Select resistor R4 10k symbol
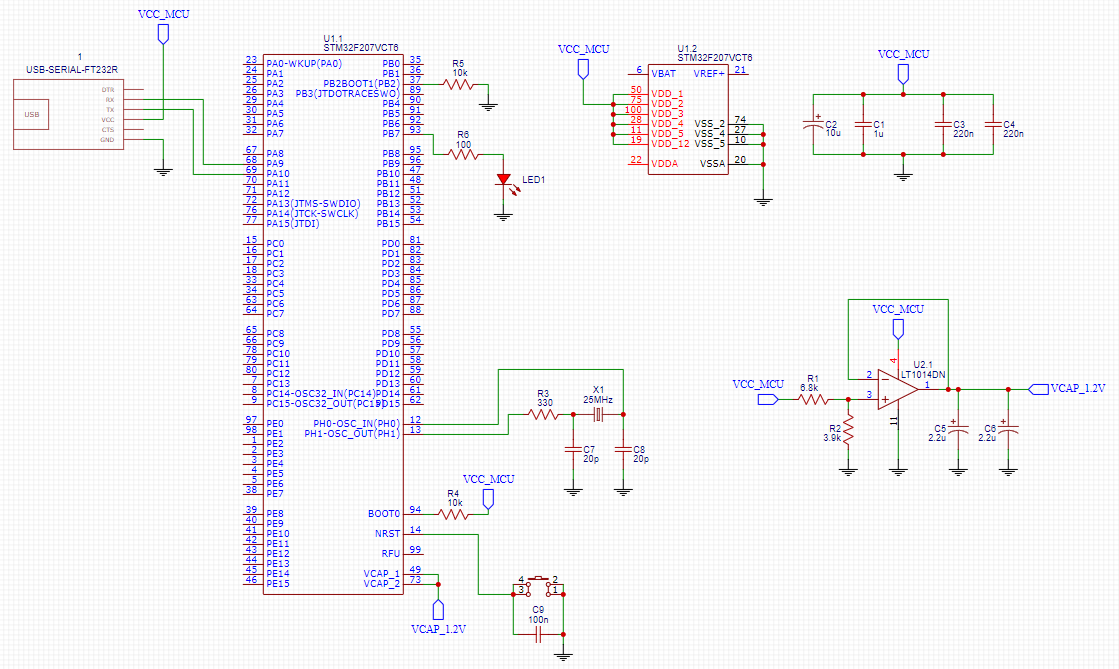Screen dimensions: 1119x669 (x=453, y=514)
